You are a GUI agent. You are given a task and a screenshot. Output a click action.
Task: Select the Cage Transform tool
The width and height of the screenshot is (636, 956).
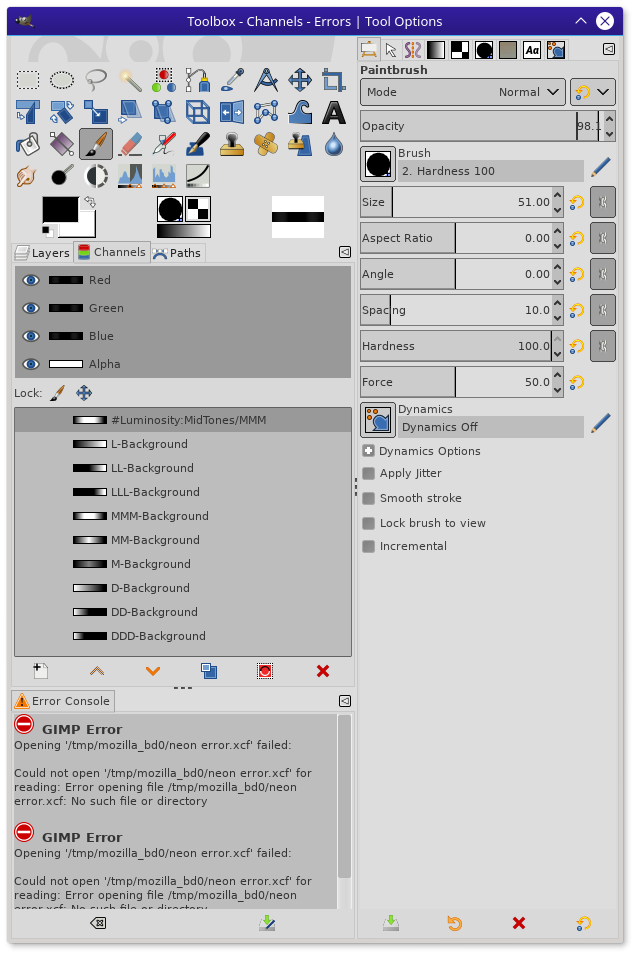[x=266, y=113]
